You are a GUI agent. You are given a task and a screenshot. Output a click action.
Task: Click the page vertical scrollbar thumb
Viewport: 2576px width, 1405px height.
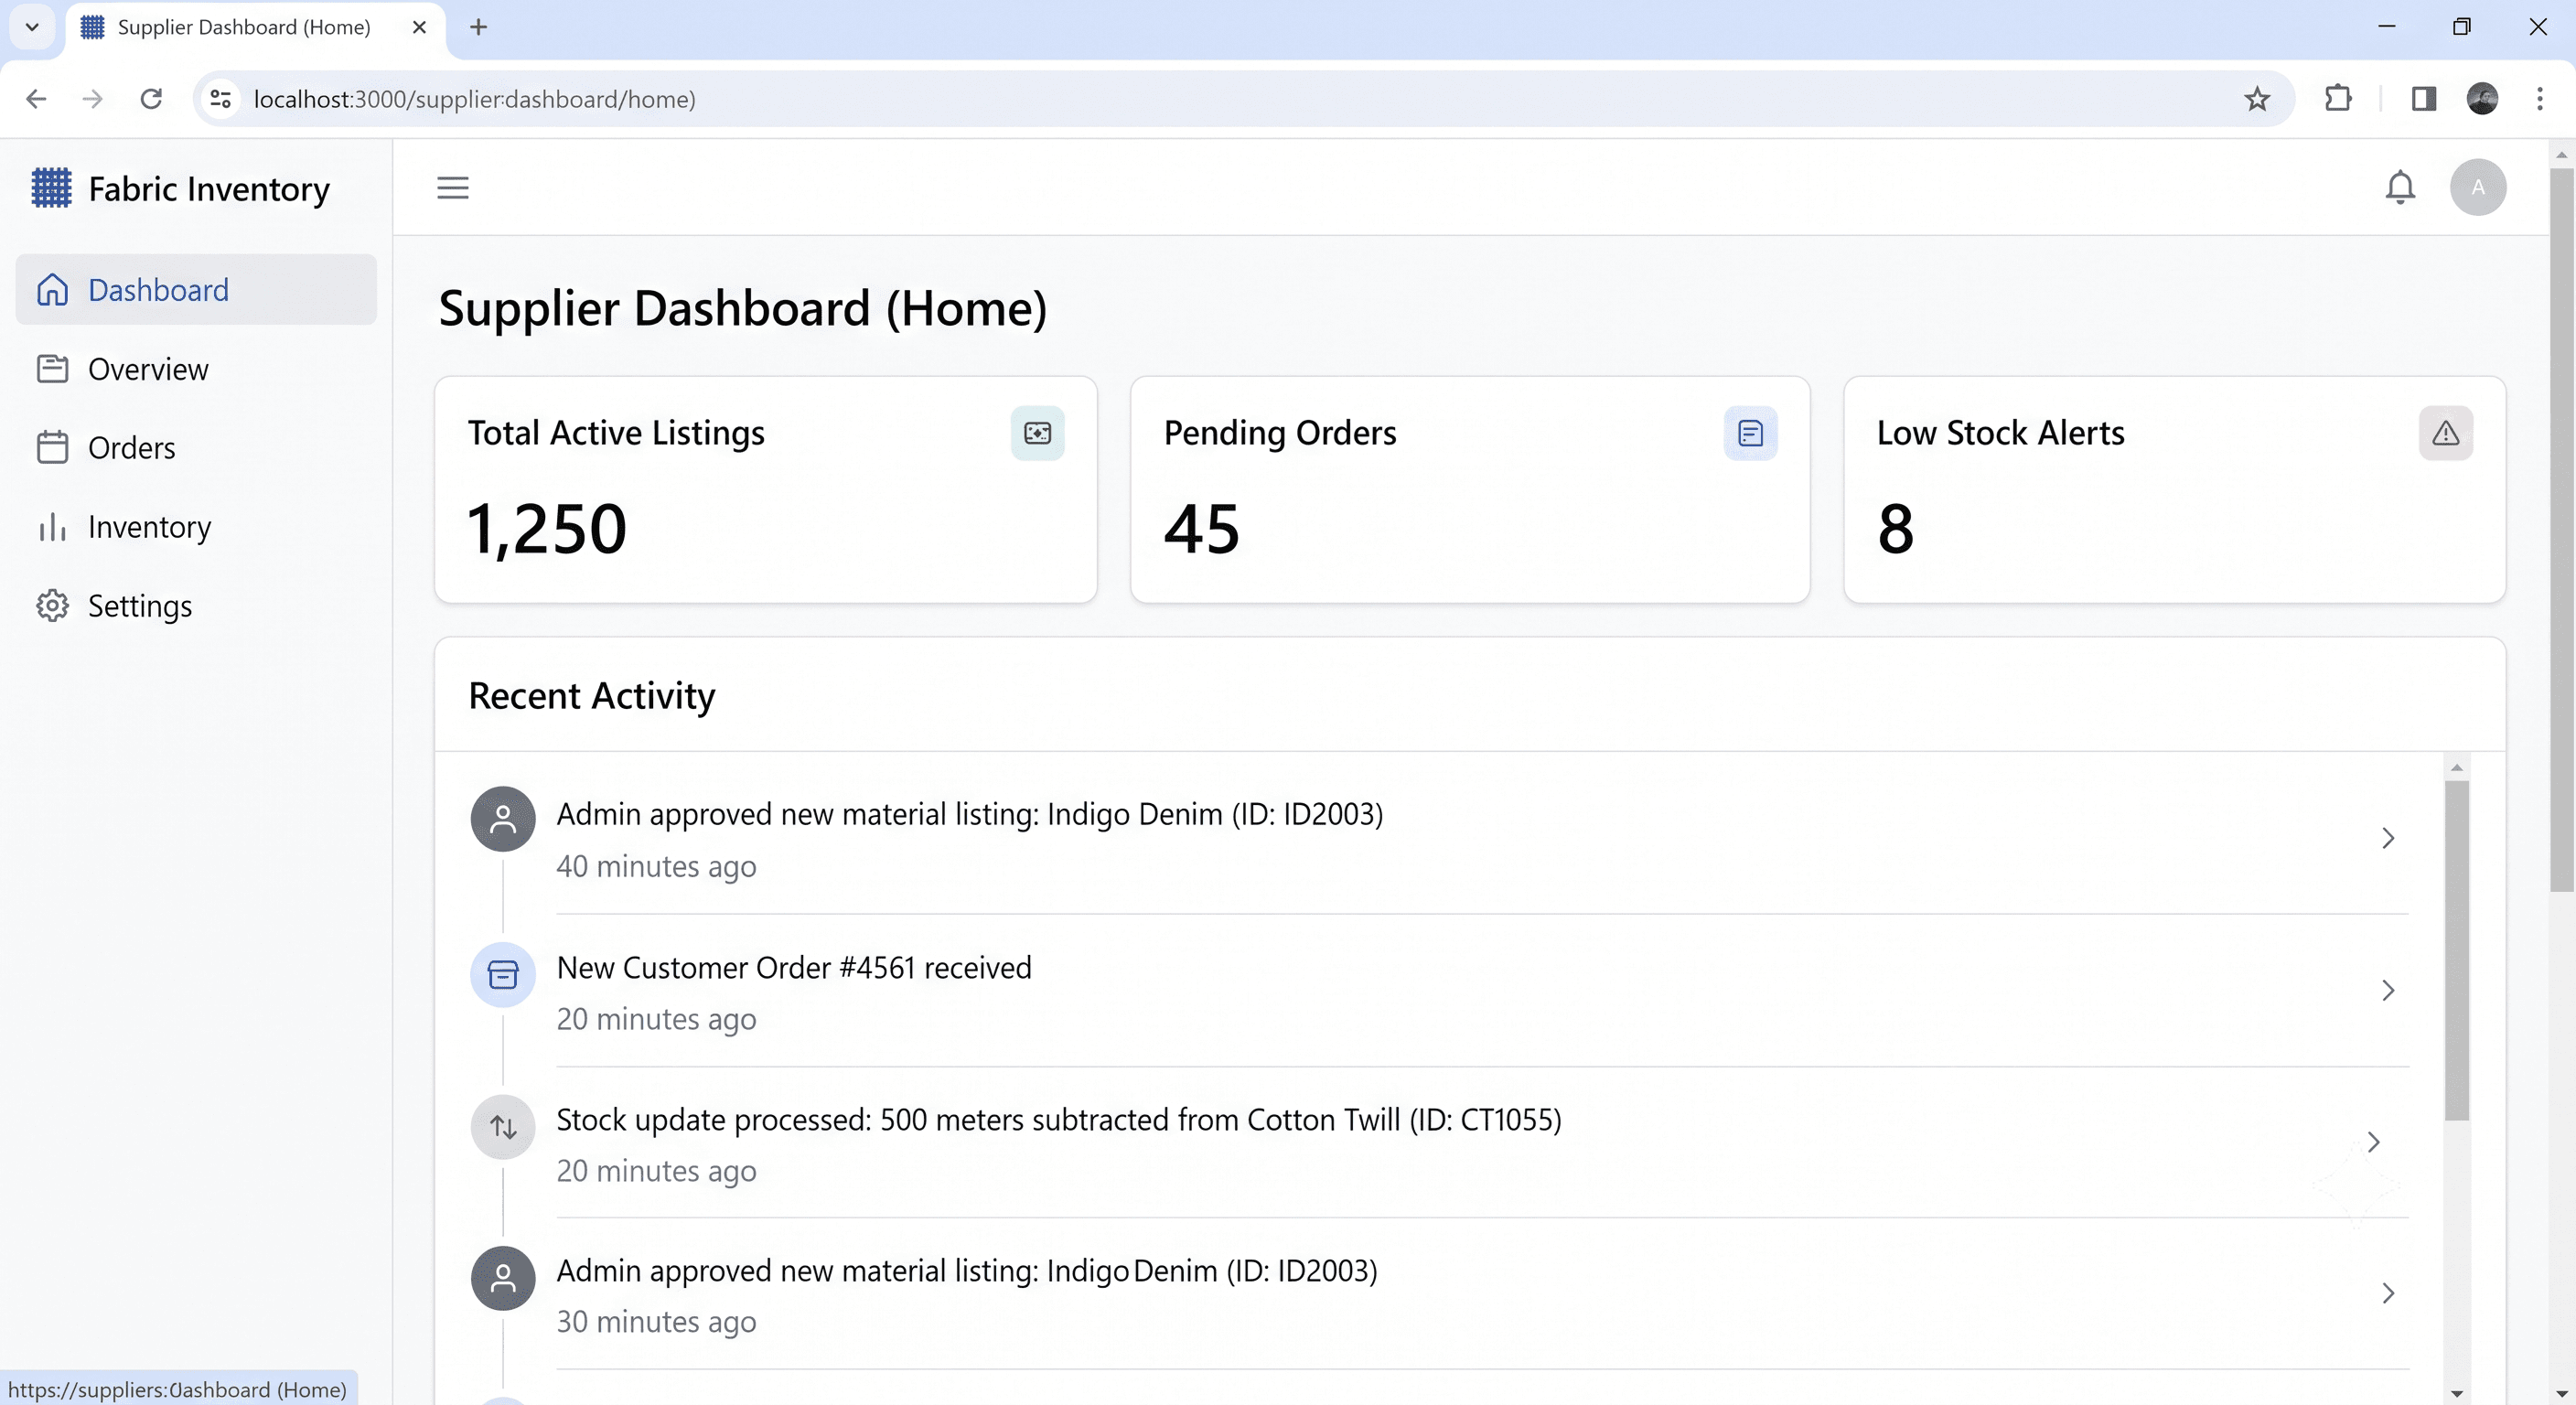tap(2561, 530)
